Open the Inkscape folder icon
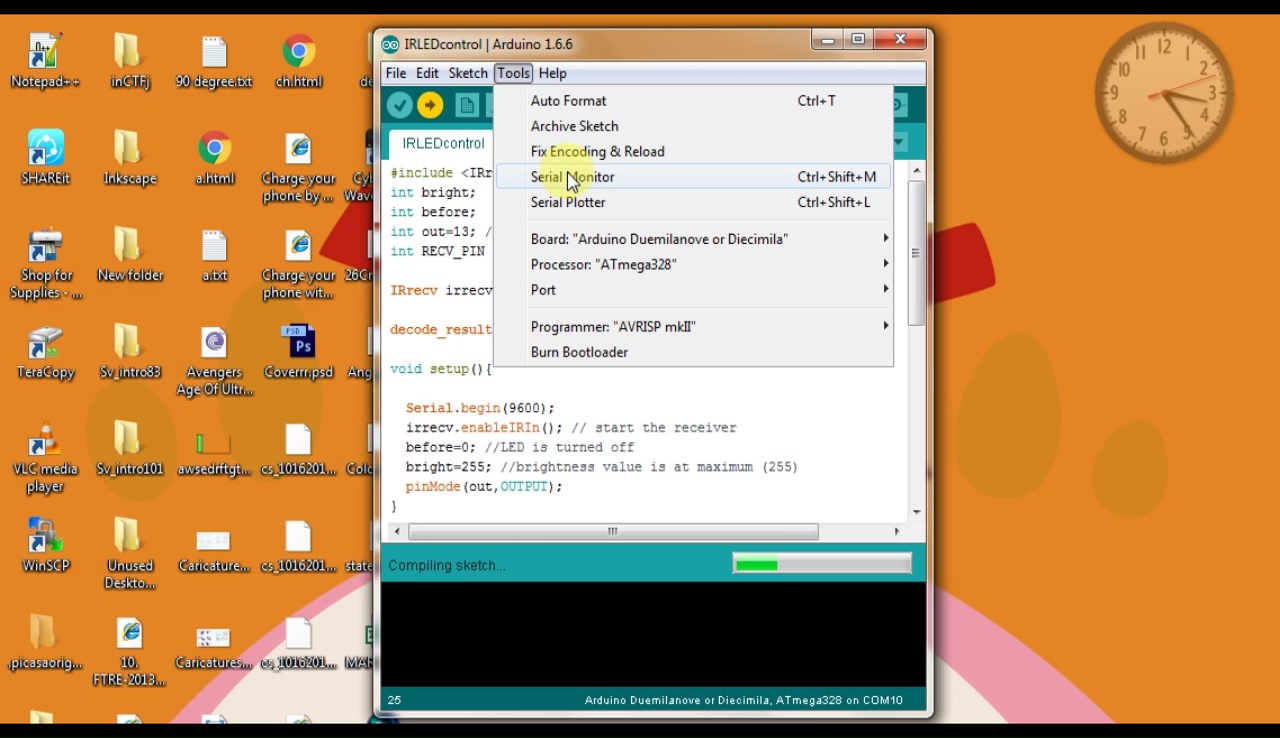This screenshot has height=738, width=1280. tap(130, 158)
